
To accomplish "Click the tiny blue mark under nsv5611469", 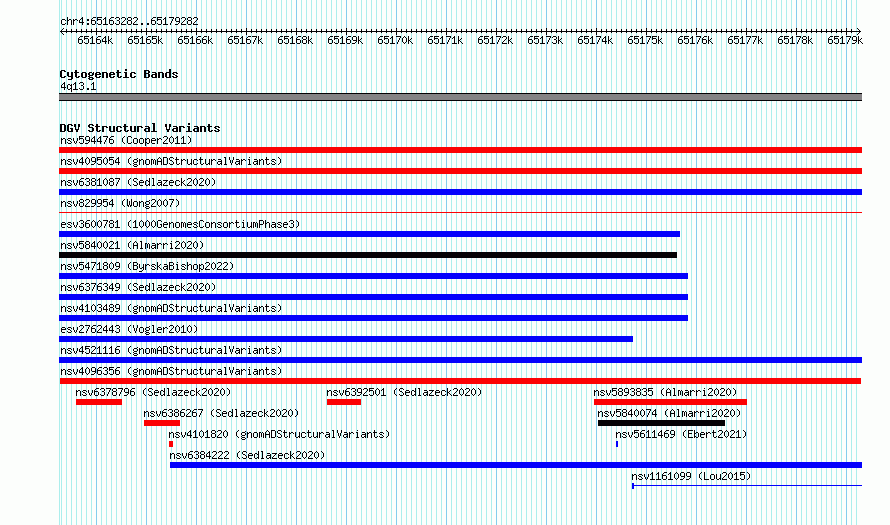I will click(x=617, y=444).
